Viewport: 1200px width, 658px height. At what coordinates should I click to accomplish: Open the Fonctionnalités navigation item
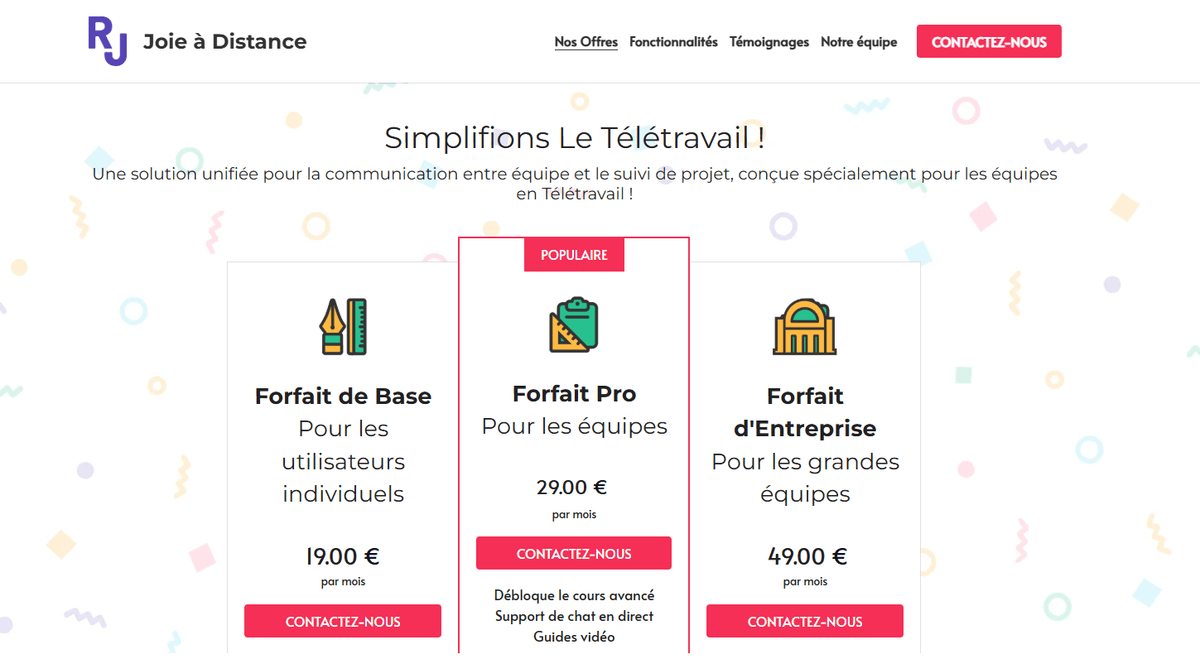pyautogui.click(x=673, y=42)
